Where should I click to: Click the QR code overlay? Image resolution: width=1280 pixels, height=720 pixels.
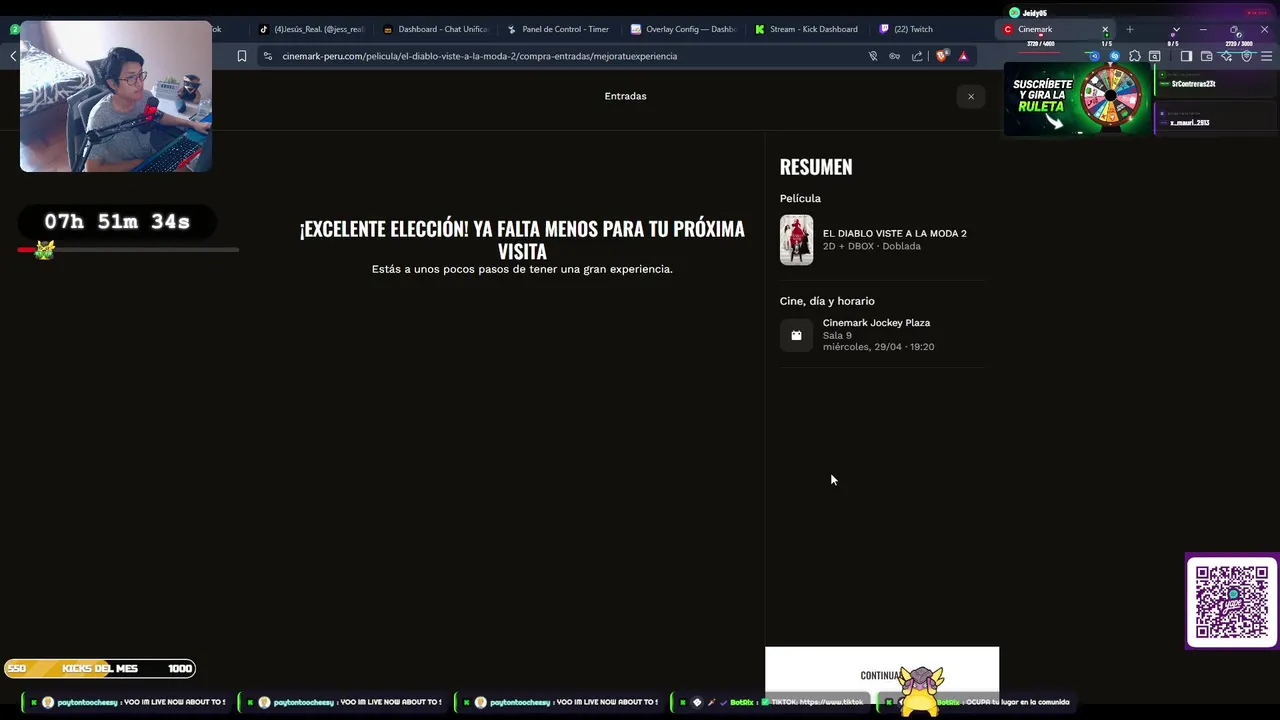[1232, 601]
